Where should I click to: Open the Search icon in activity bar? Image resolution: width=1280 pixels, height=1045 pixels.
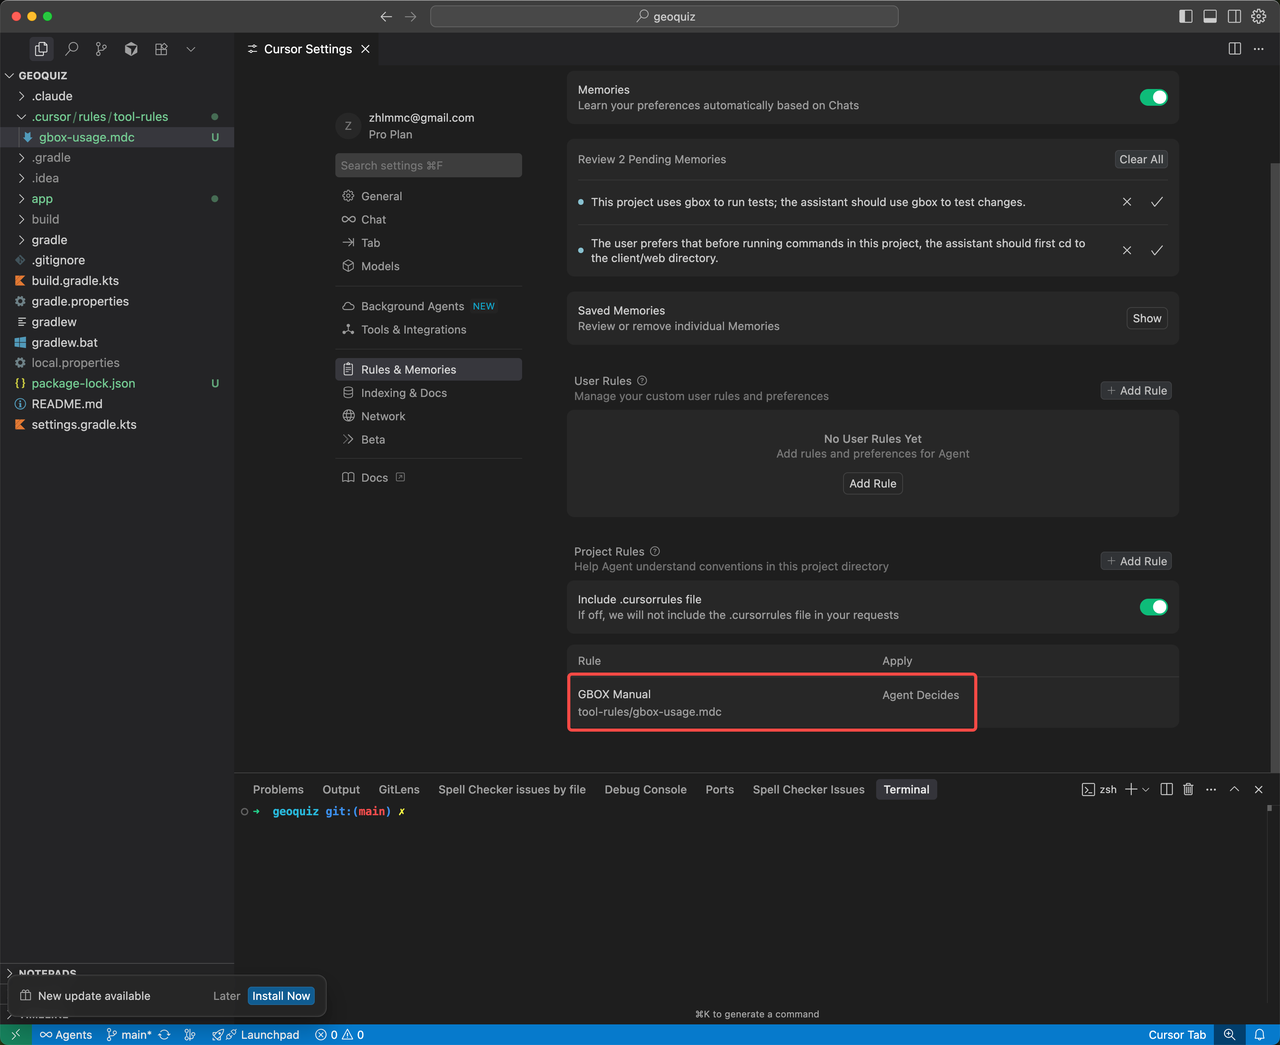click(x=72, y=49)
